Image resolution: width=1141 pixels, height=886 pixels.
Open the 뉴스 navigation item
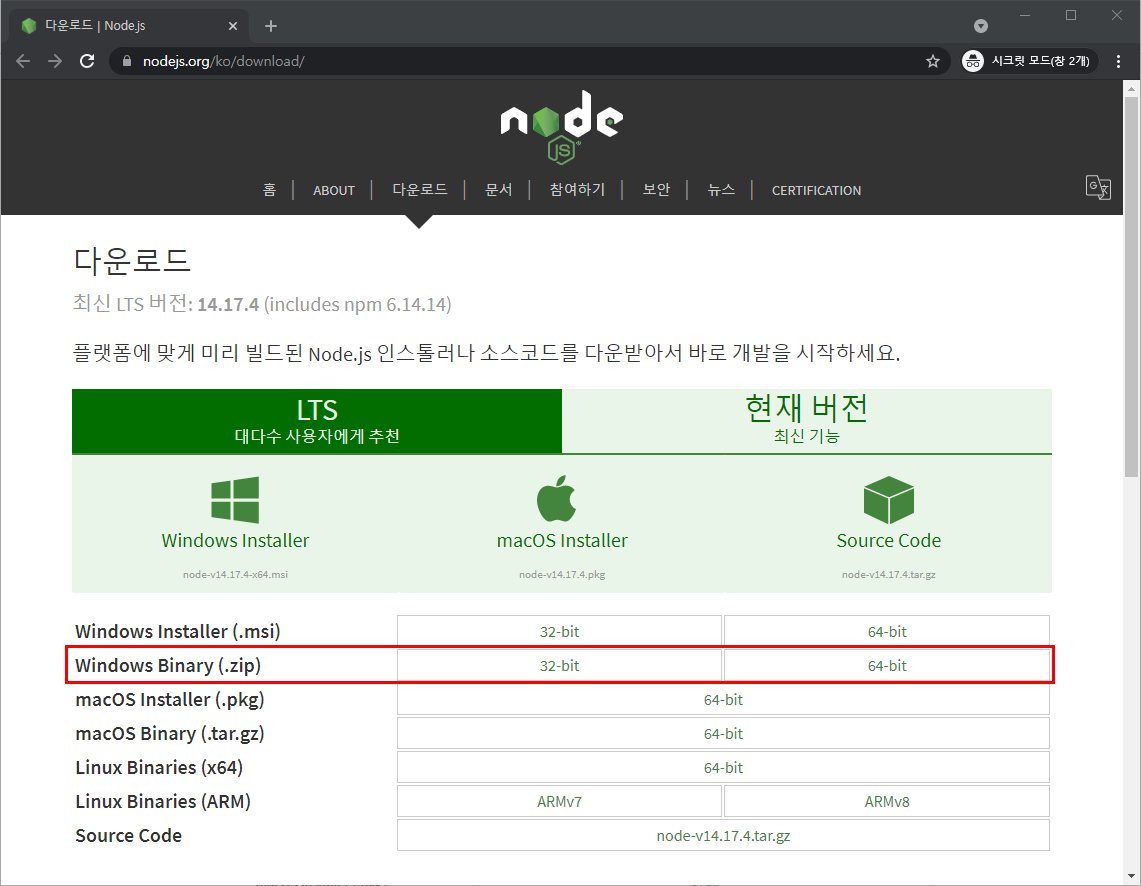point(721,190)
